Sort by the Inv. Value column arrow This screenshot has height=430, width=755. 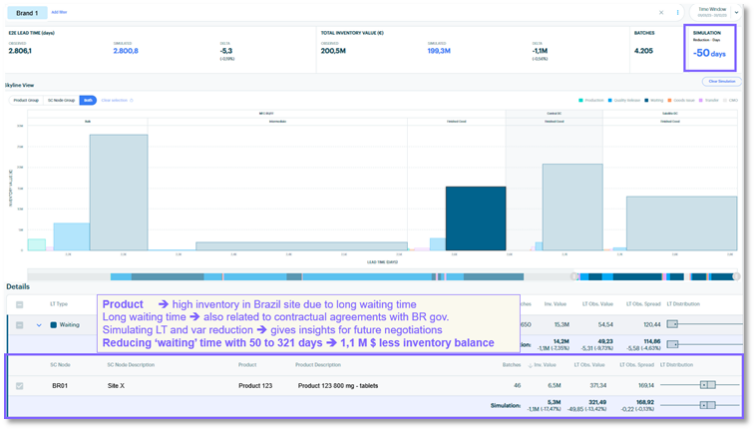[530, 365]
